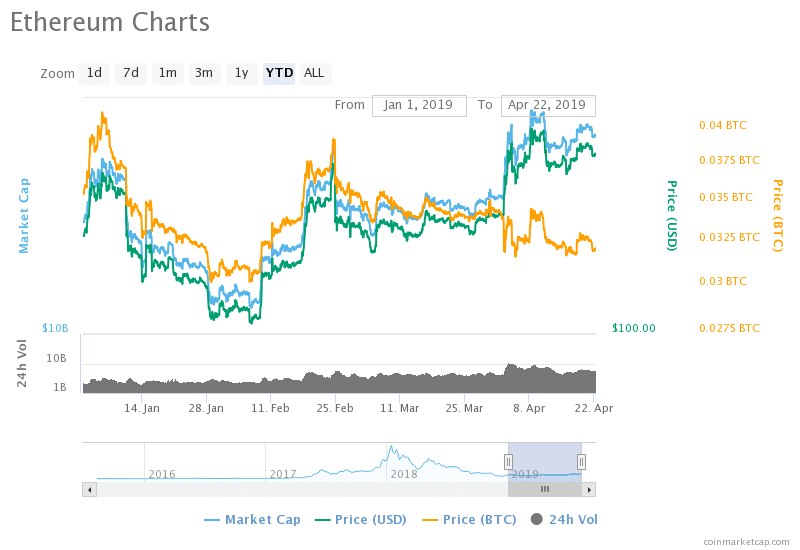Click the To date field Apr 22, 2019
Screen dimensions: 800x550
tap(548, 106)
